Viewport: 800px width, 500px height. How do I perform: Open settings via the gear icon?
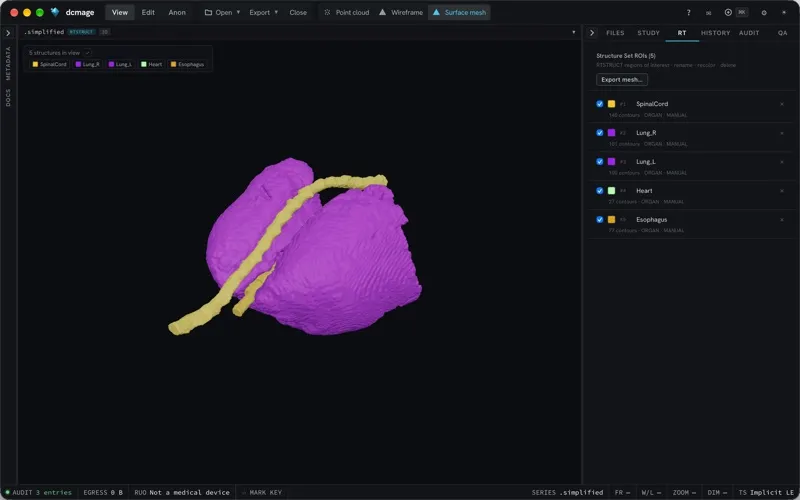764,13
